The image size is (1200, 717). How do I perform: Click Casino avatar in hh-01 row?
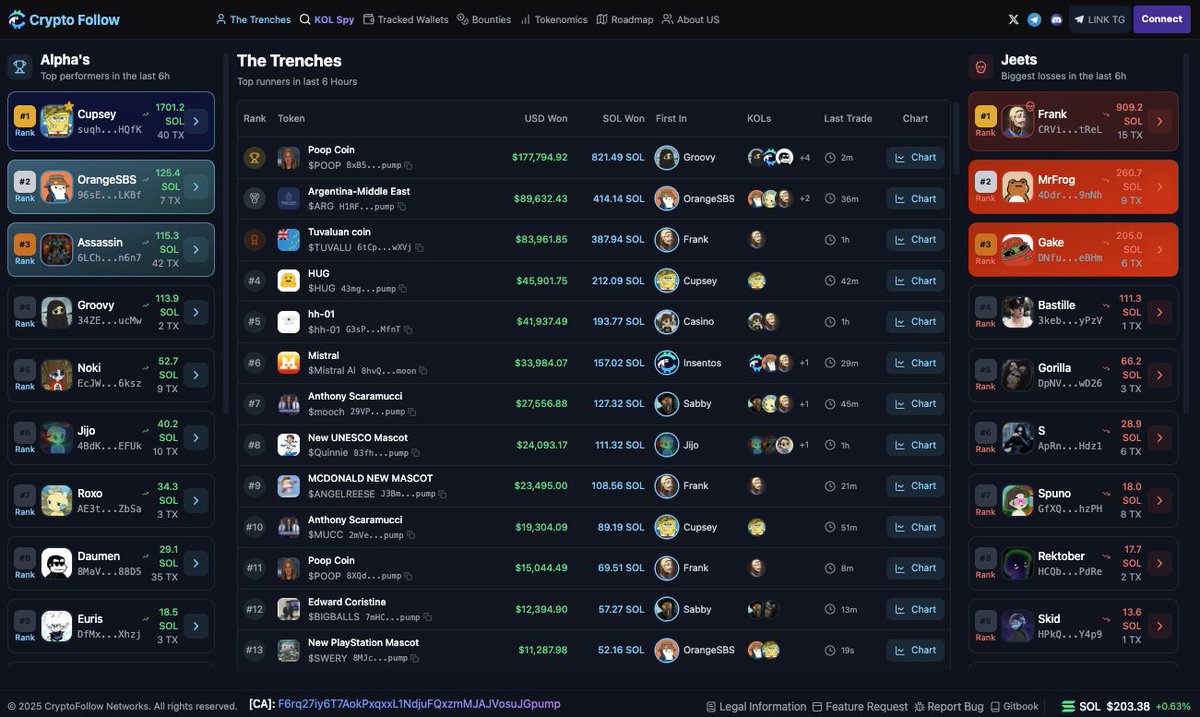pos(666,322)
